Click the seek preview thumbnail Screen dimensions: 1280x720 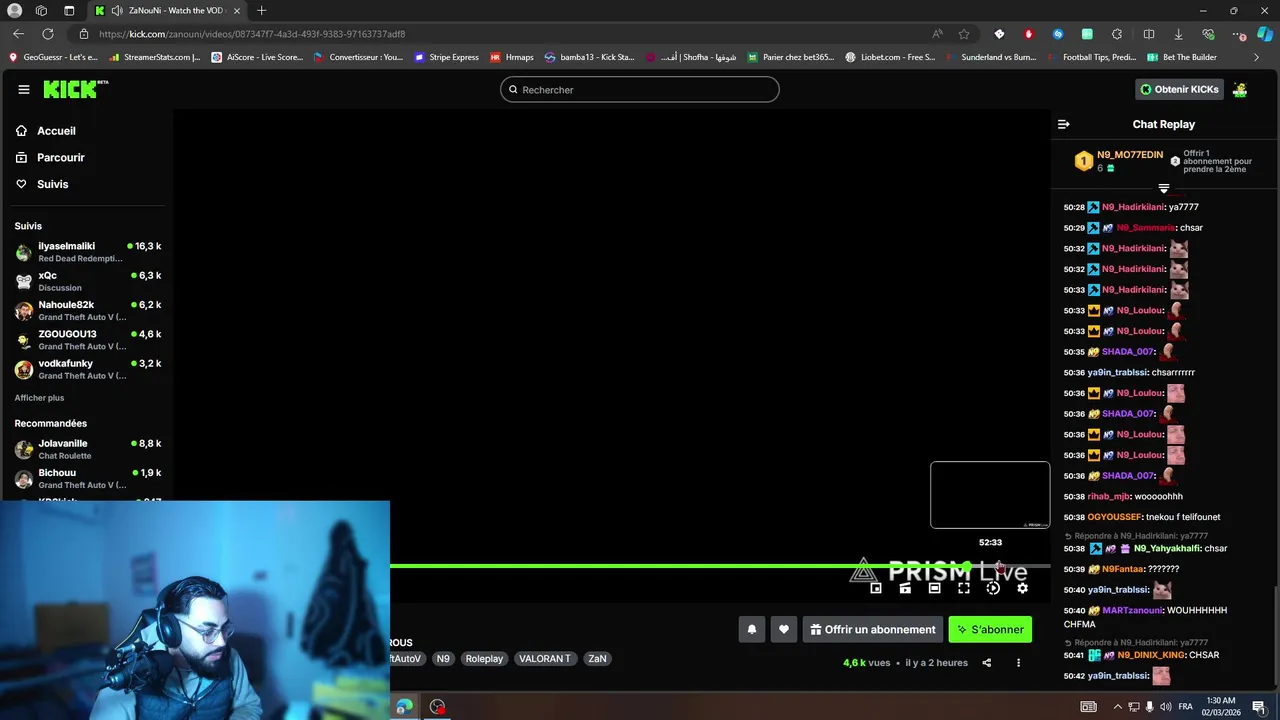coord(990,495)
